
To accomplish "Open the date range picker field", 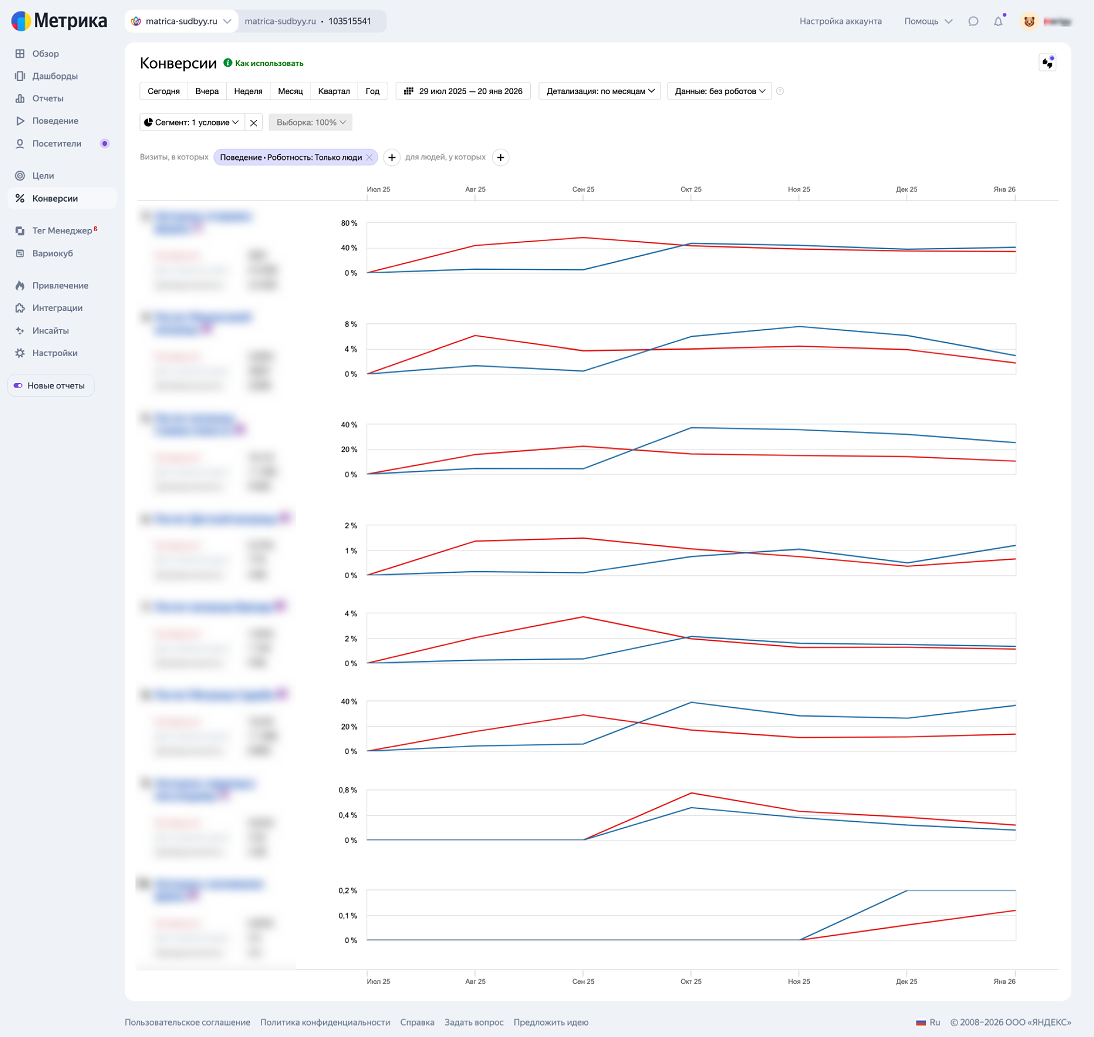I will pyautogui.click(x=463, y=91).
